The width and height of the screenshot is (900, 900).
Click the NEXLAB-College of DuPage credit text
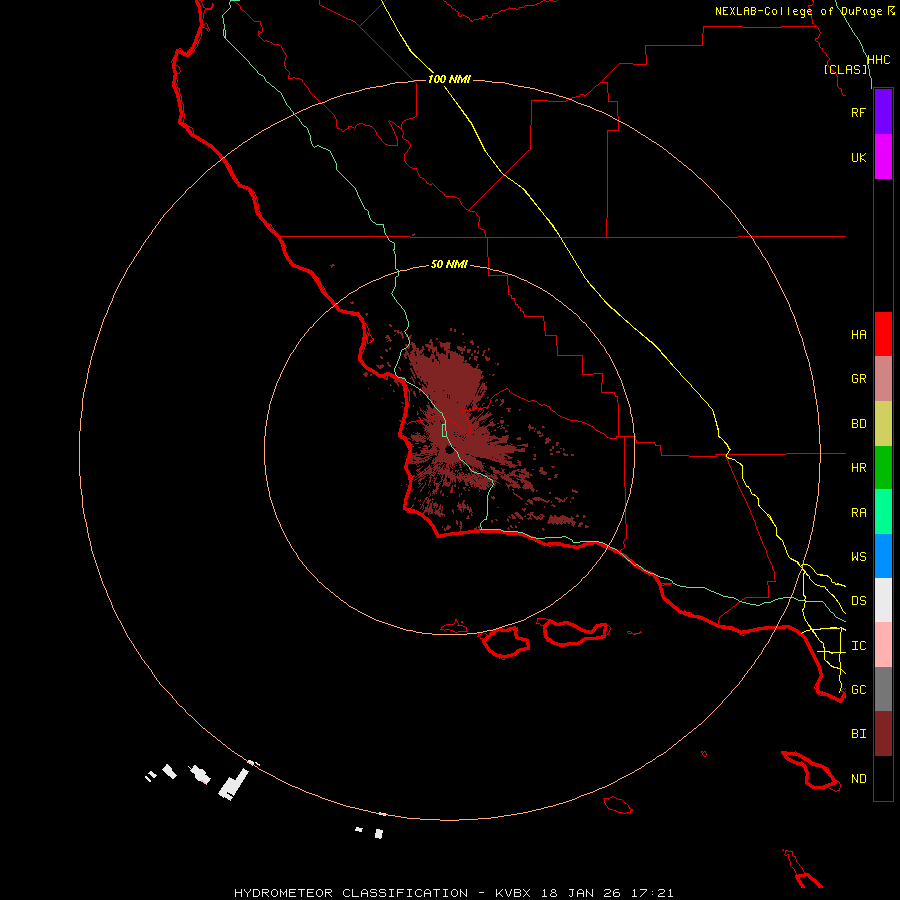click(x=798, y=11)
